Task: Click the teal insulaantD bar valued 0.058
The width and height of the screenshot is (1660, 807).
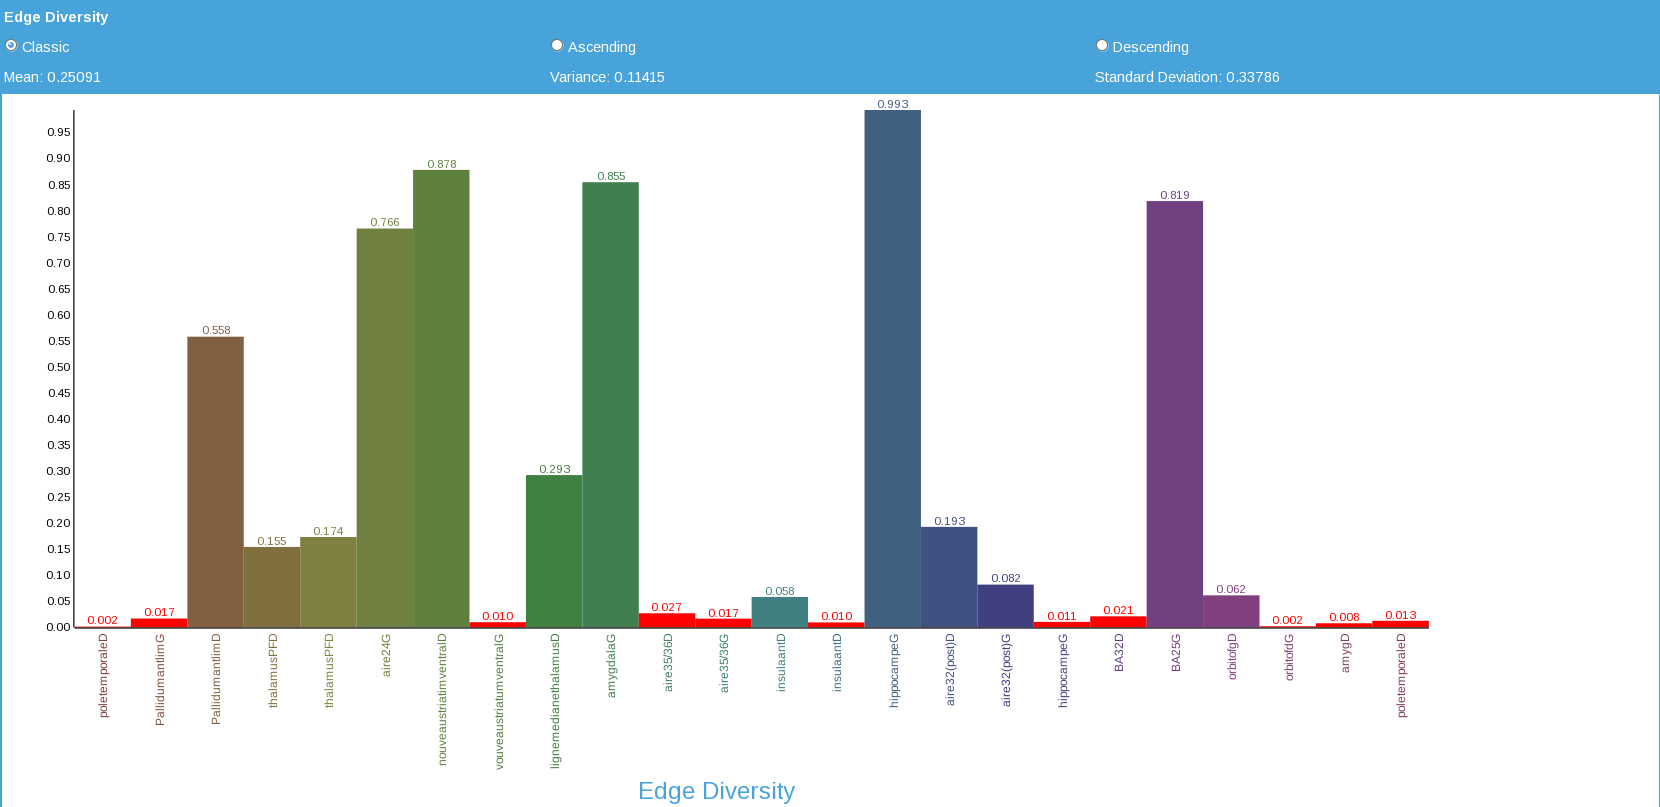Action: 780,612
